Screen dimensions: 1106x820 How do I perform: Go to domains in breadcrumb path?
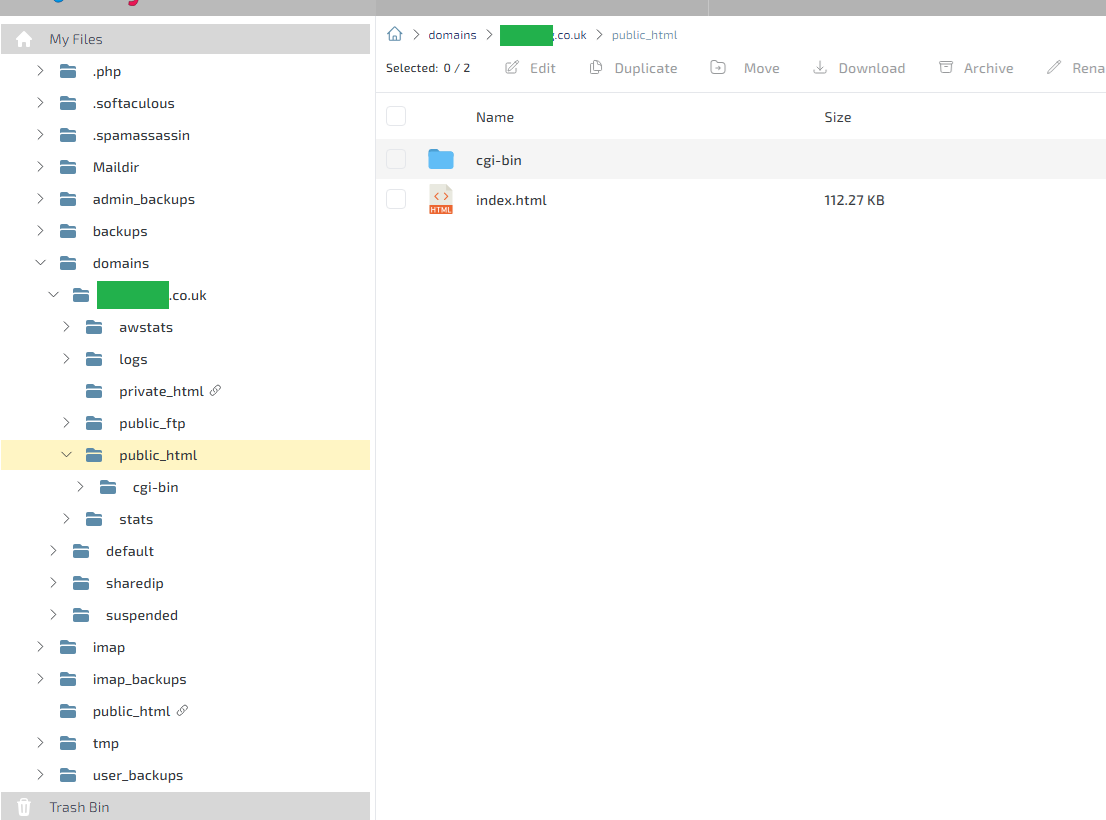pos(452,35)
